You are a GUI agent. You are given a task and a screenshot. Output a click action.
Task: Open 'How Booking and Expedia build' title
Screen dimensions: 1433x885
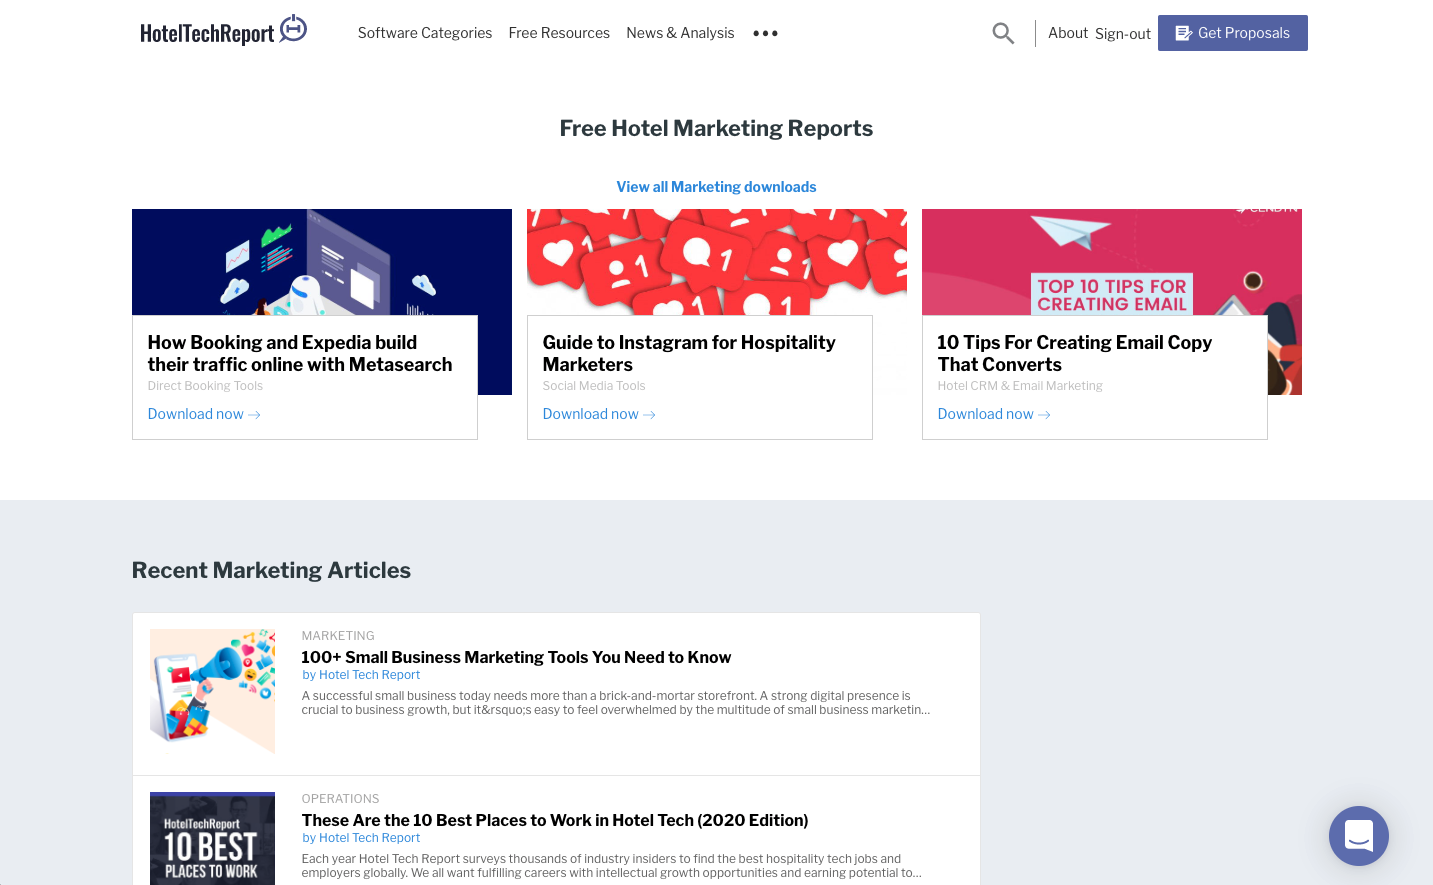point(300,353)
